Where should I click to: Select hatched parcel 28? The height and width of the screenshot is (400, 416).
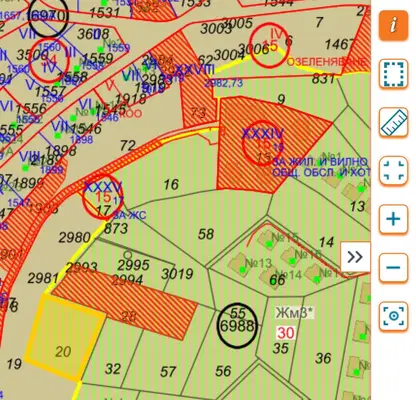tap(125, 304)
